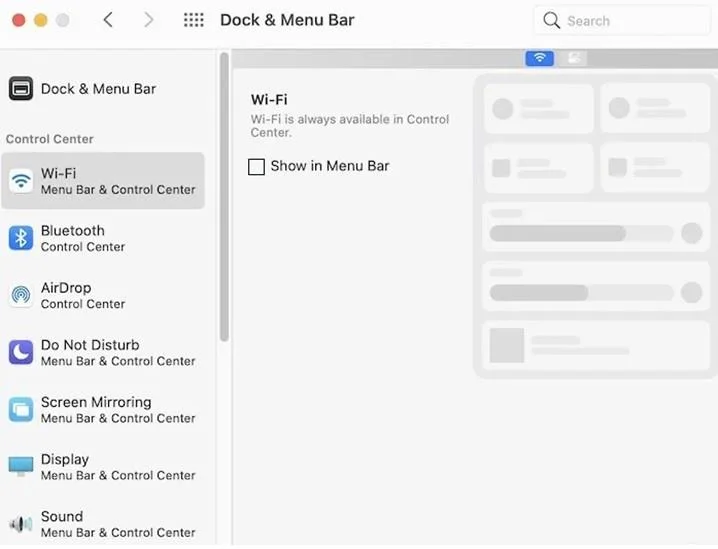Click the Bluetooth icon in sidebar
This screenshot has width=718, height=549.
(21, 238)
